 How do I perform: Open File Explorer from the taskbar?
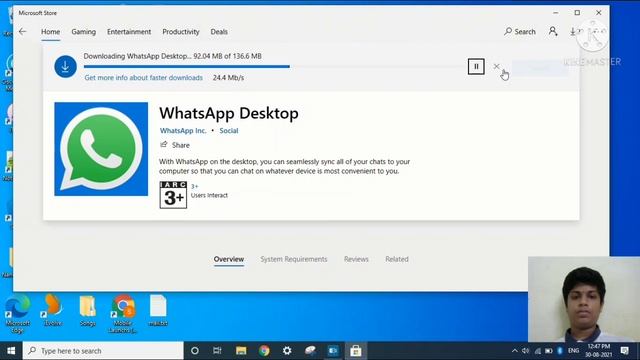[x=241, y=351]
